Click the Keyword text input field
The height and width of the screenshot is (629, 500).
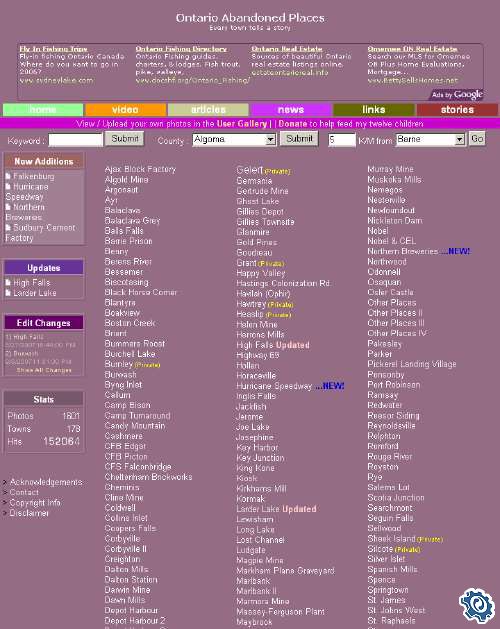(75, 140)
